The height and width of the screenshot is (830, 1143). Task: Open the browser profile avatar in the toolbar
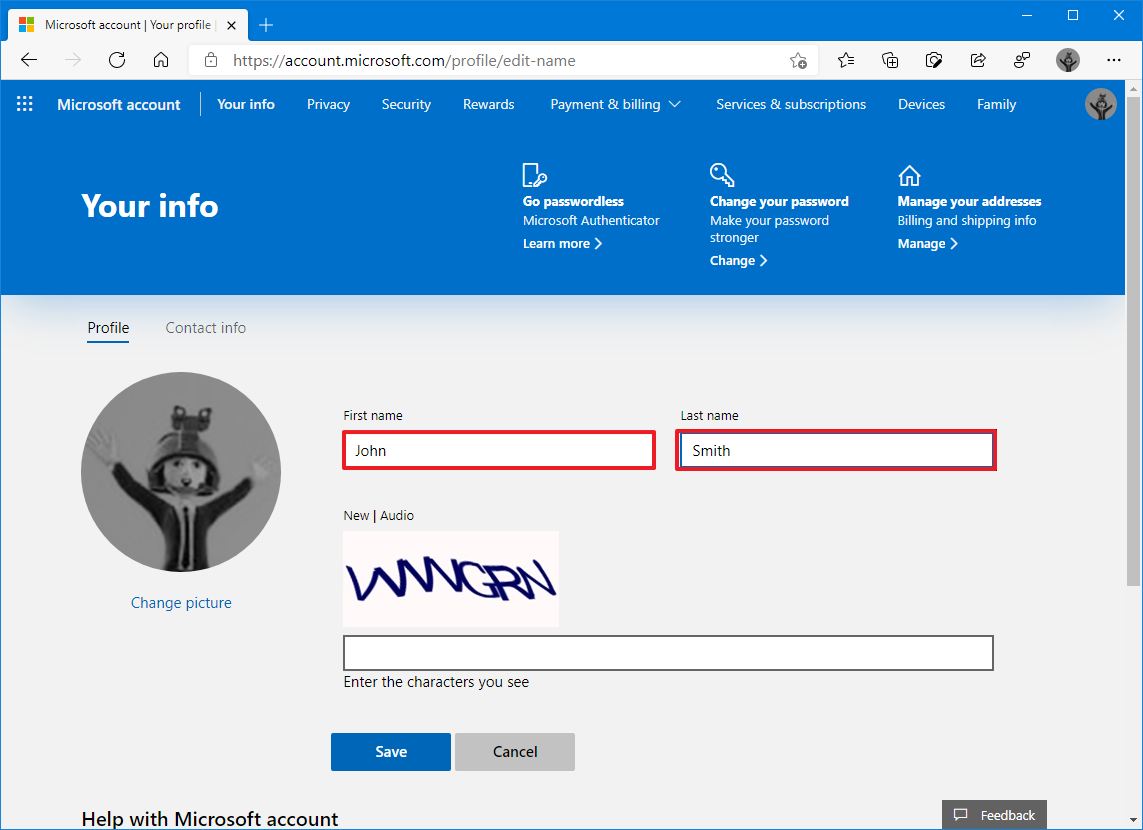[x=1068, y=60]
